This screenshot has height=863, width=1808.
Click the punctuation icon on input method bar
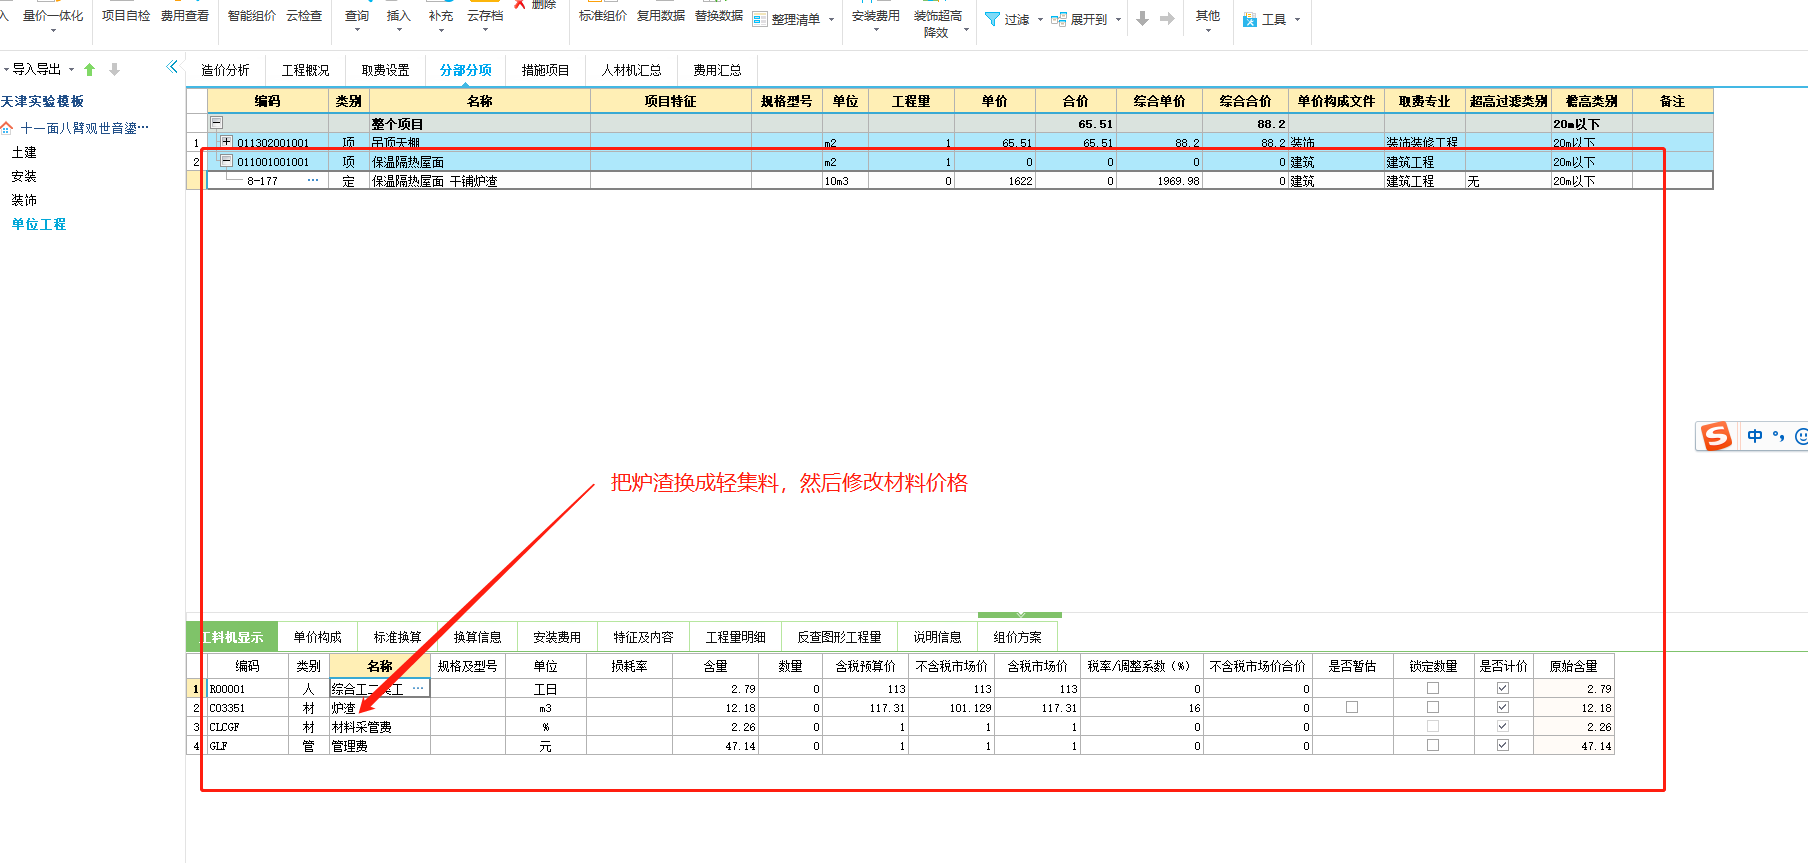[x=1778, y=436]
